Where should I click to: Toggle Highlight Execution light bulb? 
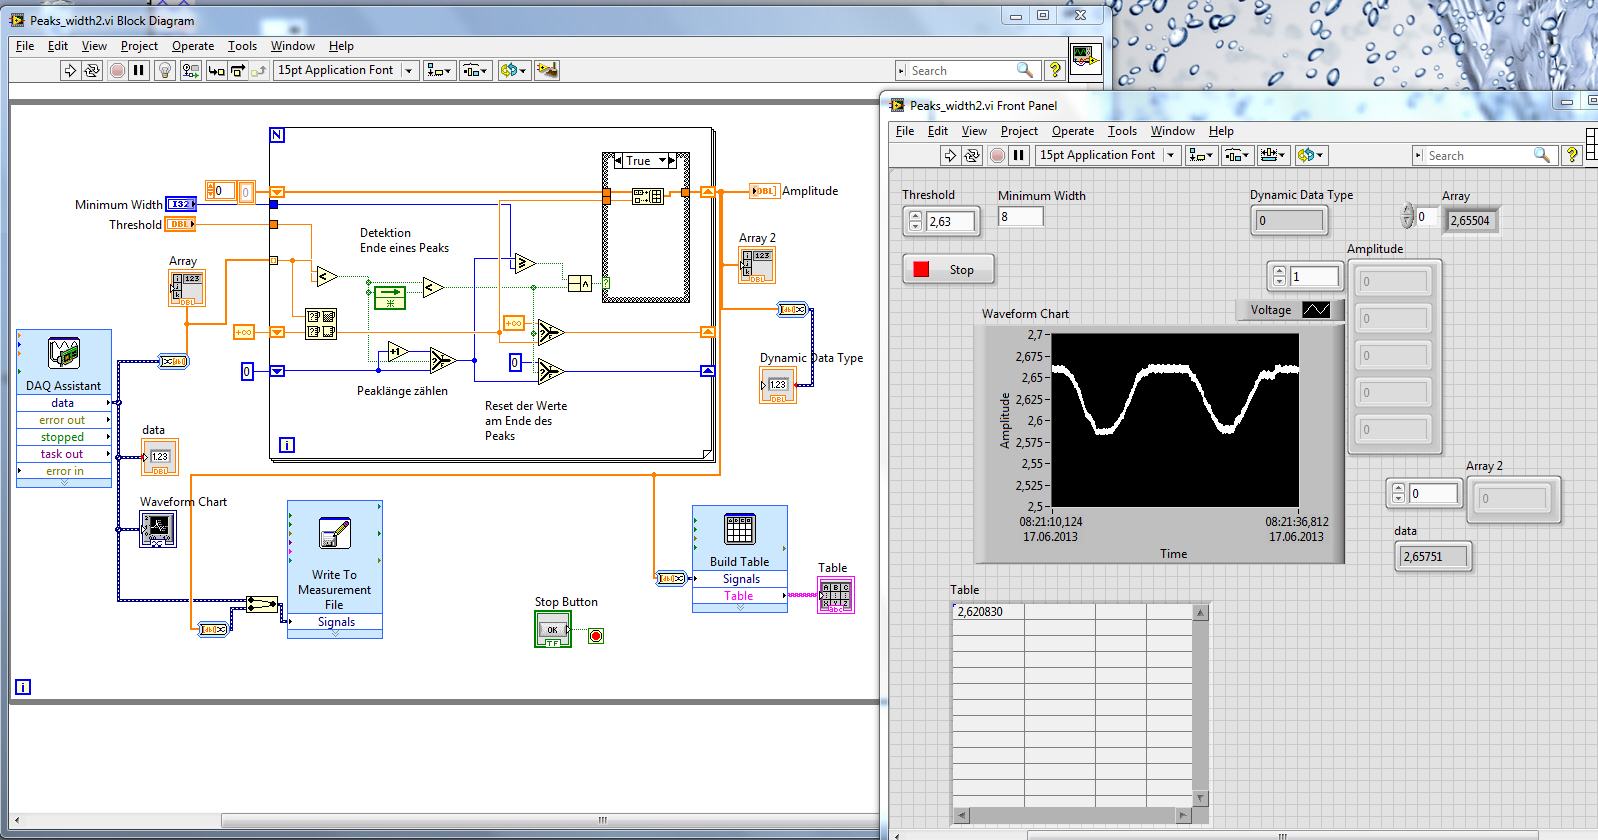165,70
